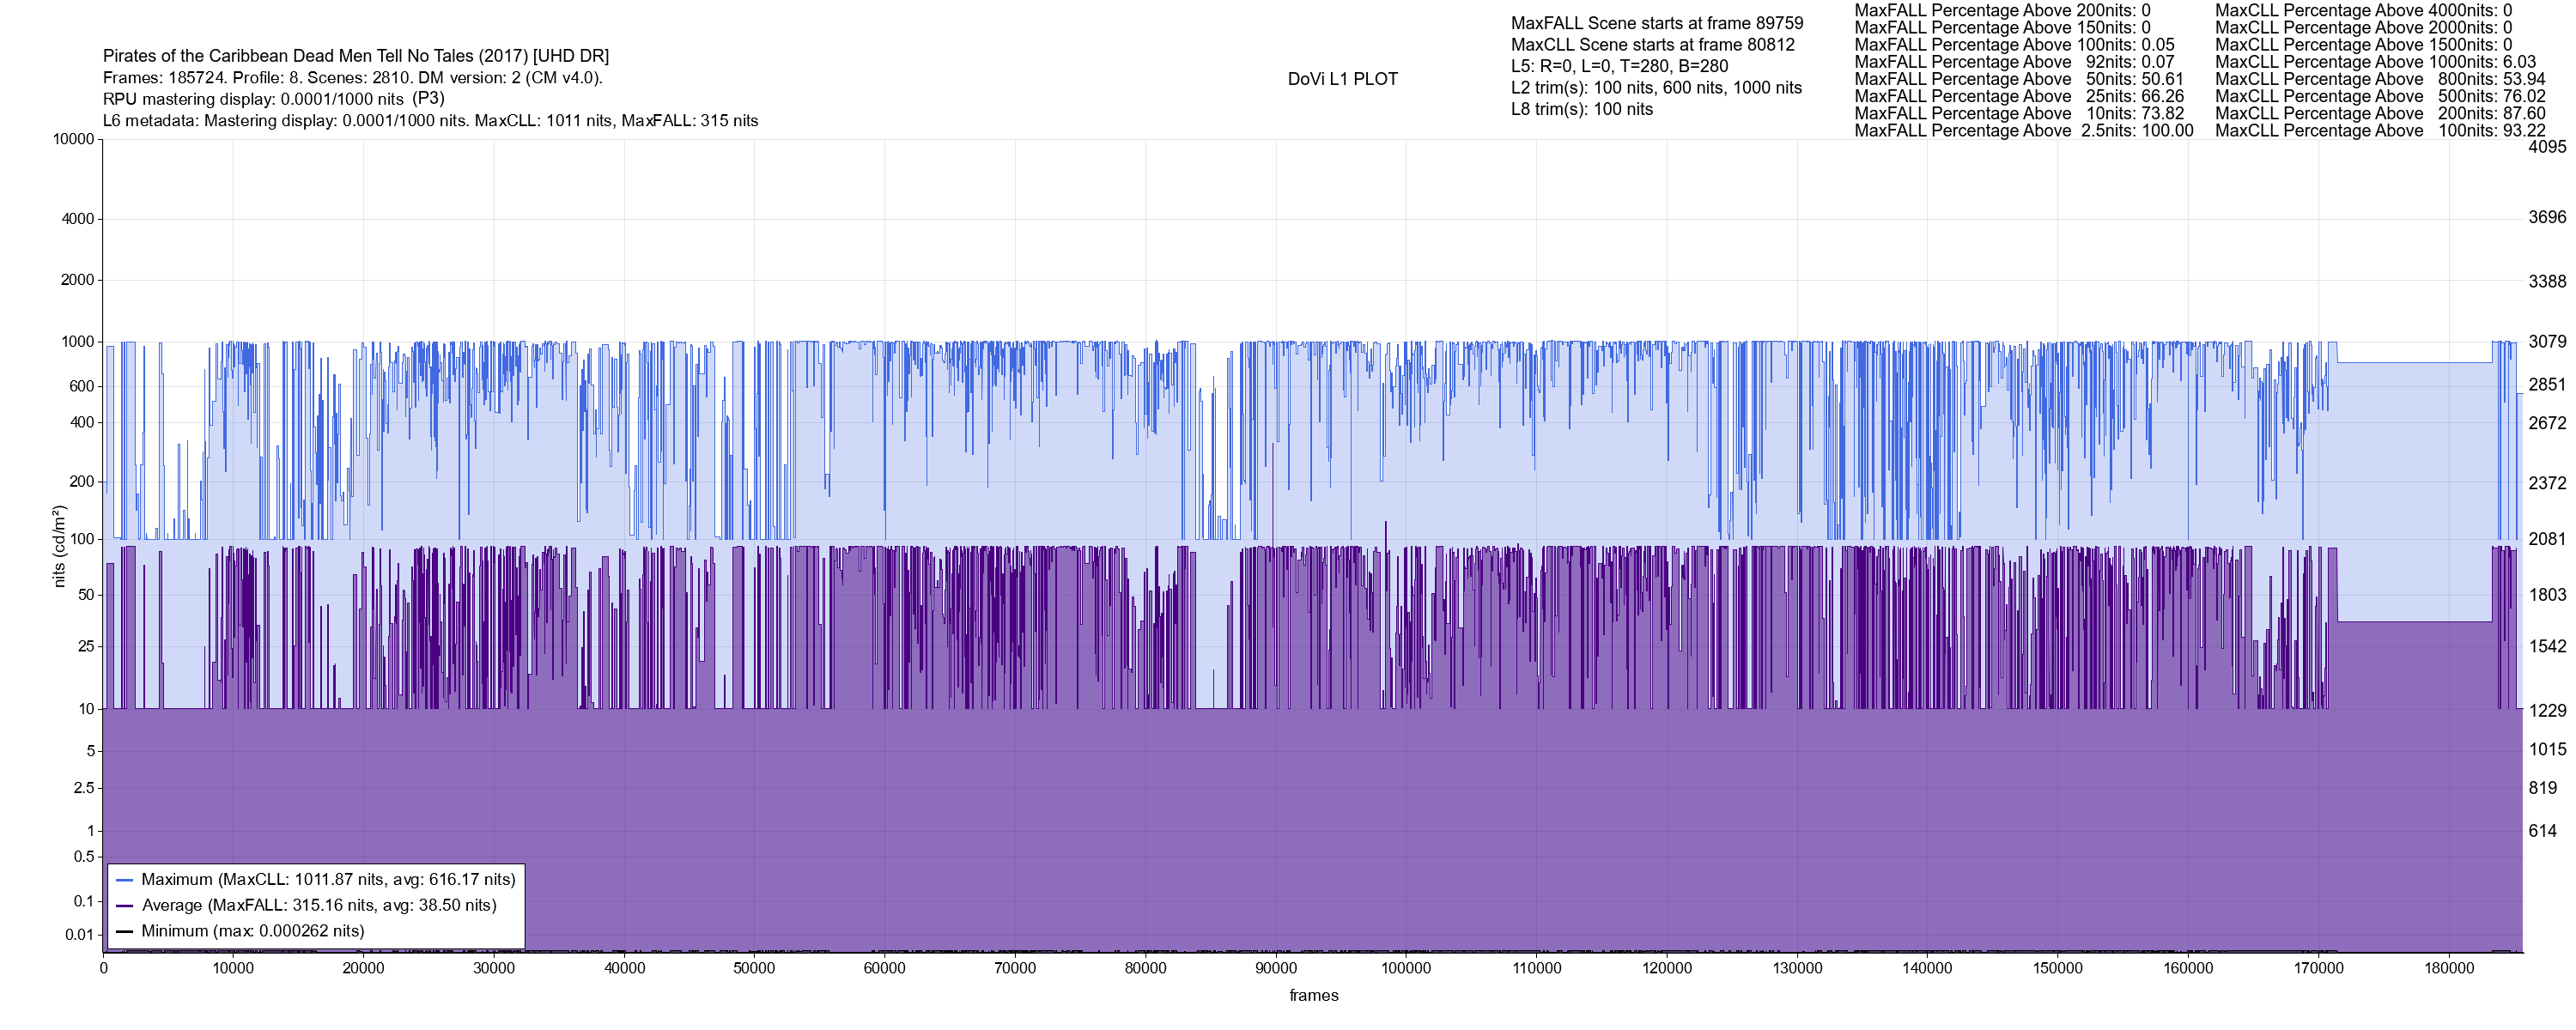Click the MaxCLL Percentage Above 1000nits line
The image size is (2576, 1030).
tap(2375, 62)
